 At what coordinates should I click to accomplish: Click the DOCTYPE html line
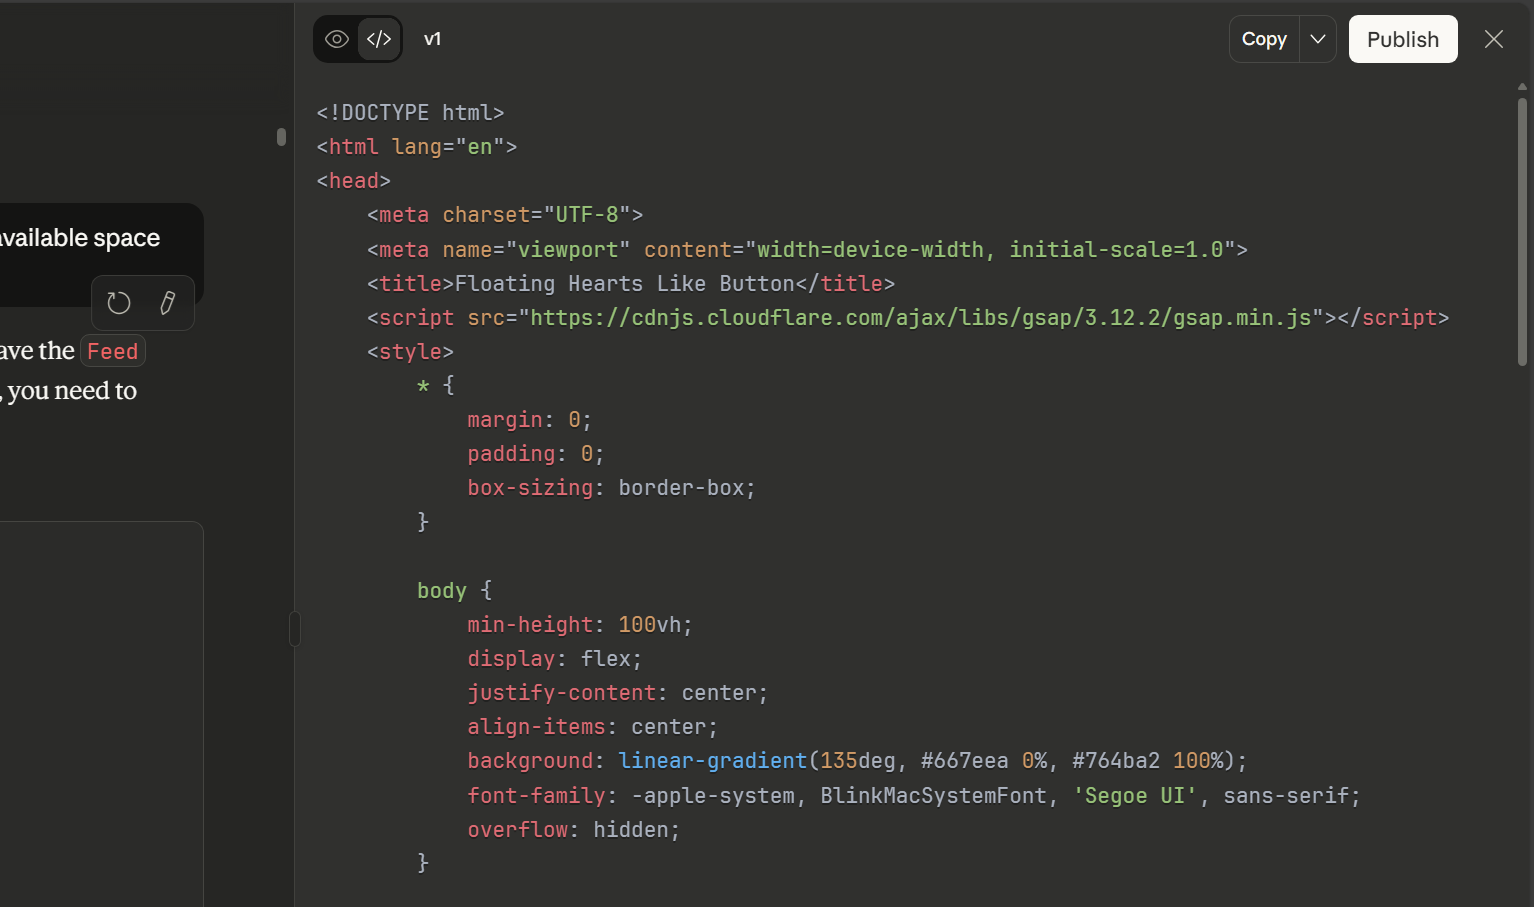click(410, 113)
